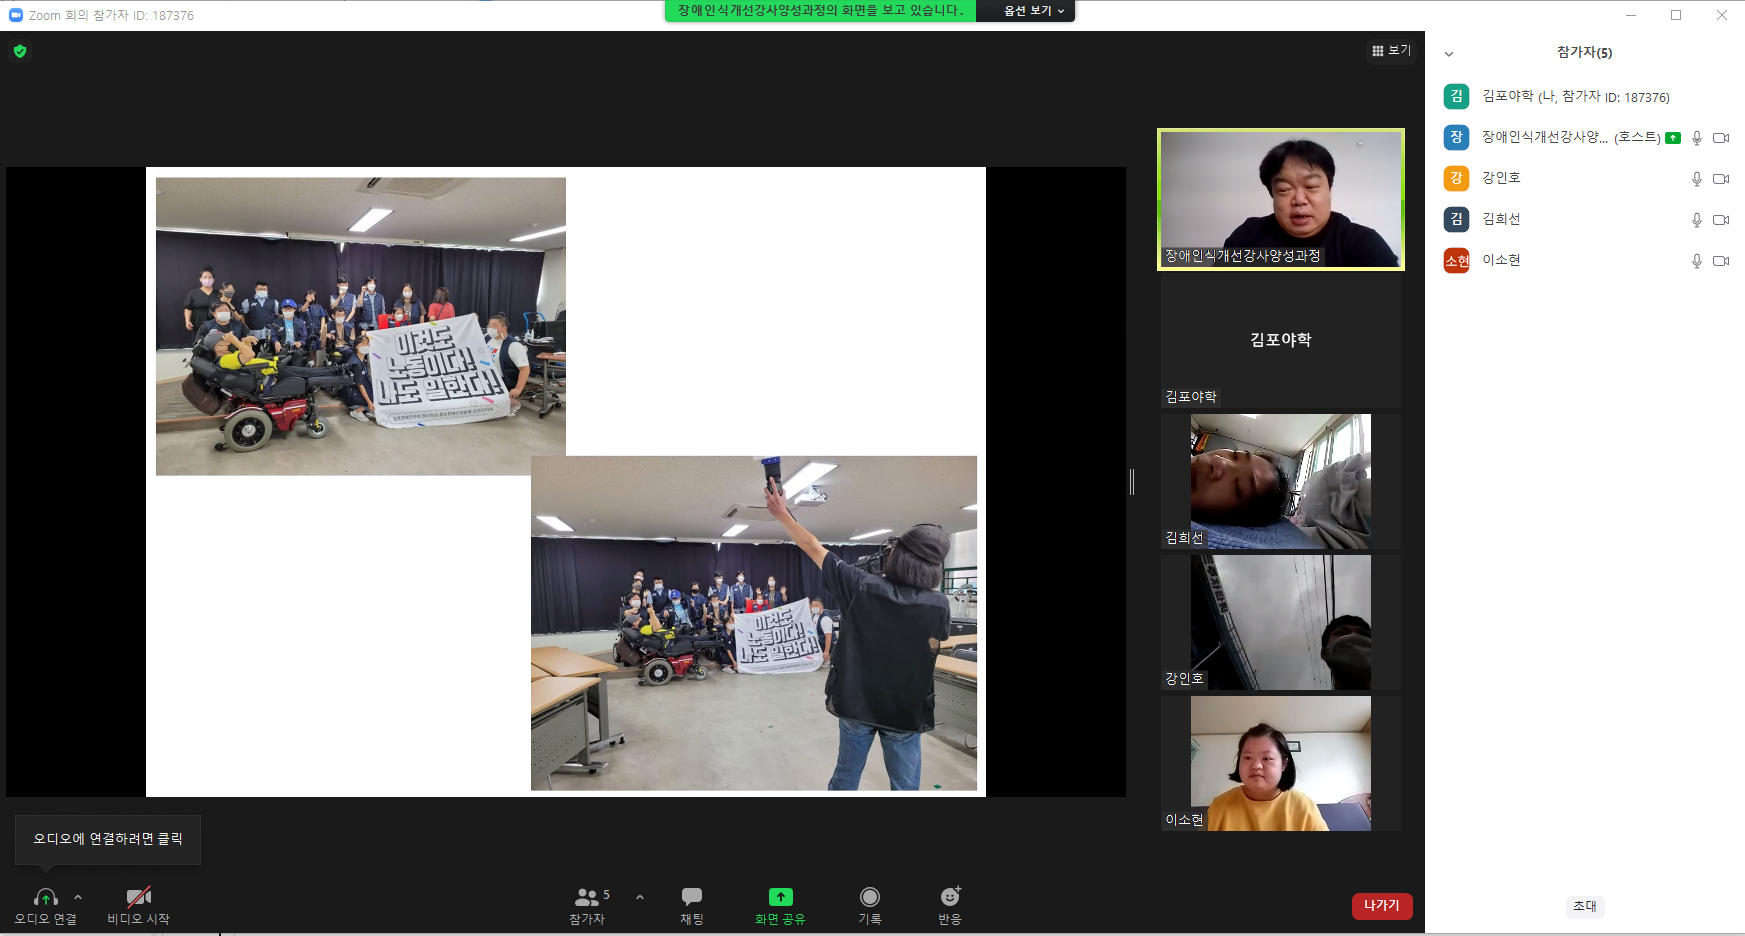Click the green screen-share badge next to host
The width and height of the screenshot is (1745, 936).
point(1673,138)
